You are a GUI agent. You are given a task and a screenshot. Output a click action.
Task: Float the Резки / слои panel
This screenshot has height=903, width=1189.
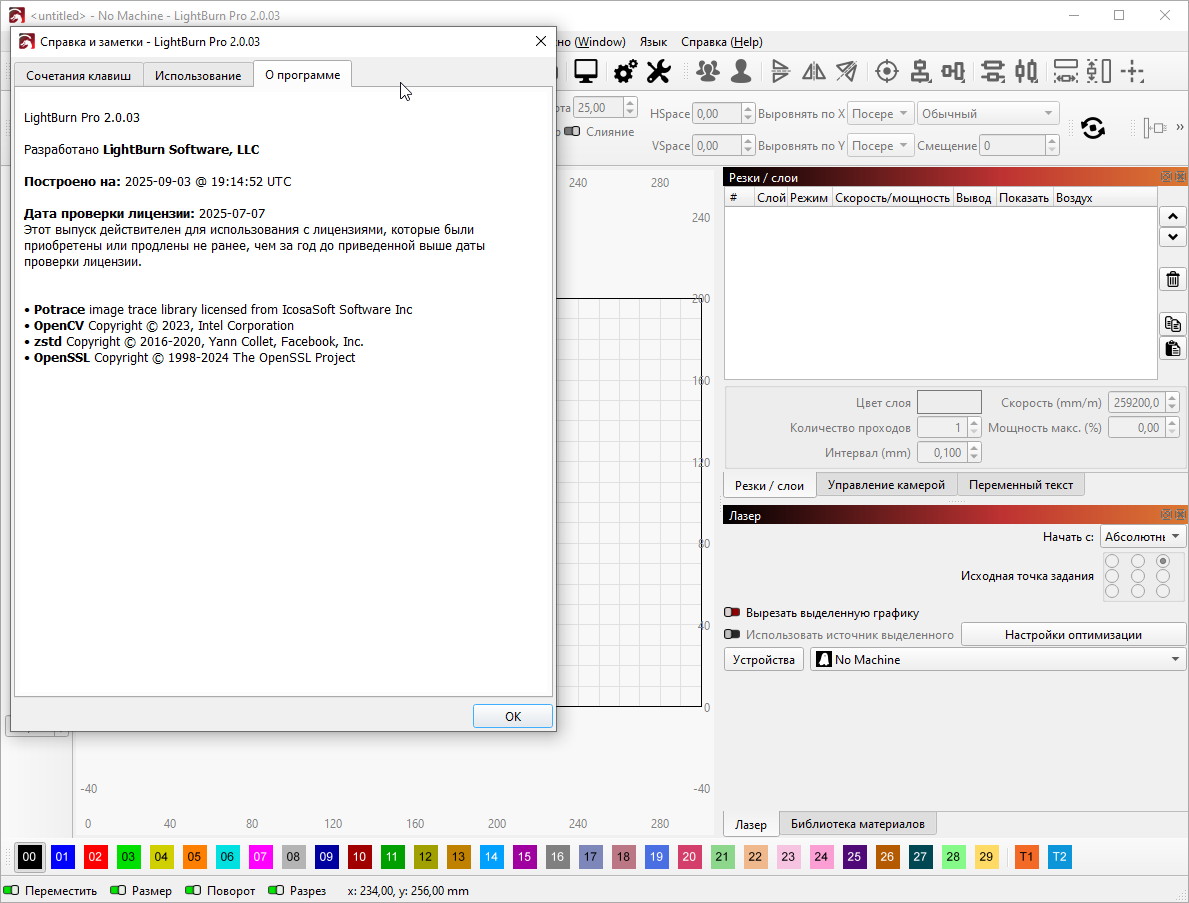click(x=1167, y=177)
